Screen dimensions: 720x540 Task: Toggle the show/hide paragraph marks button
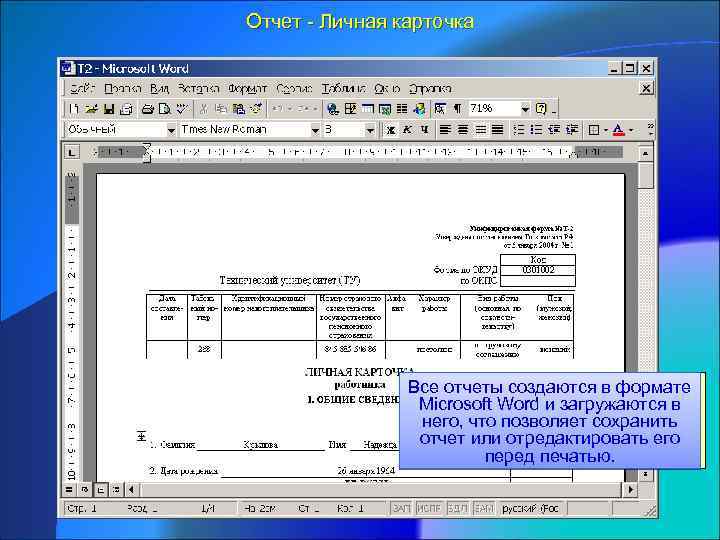point(457,109)
